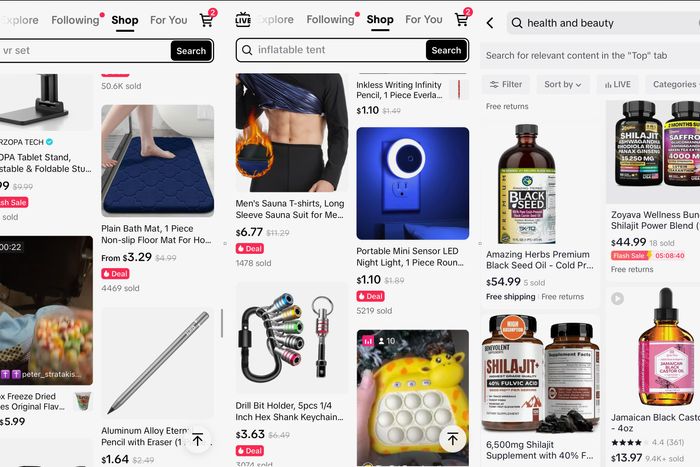Open the Filter options
Screen dimensions: 700x467
[506, 84]
